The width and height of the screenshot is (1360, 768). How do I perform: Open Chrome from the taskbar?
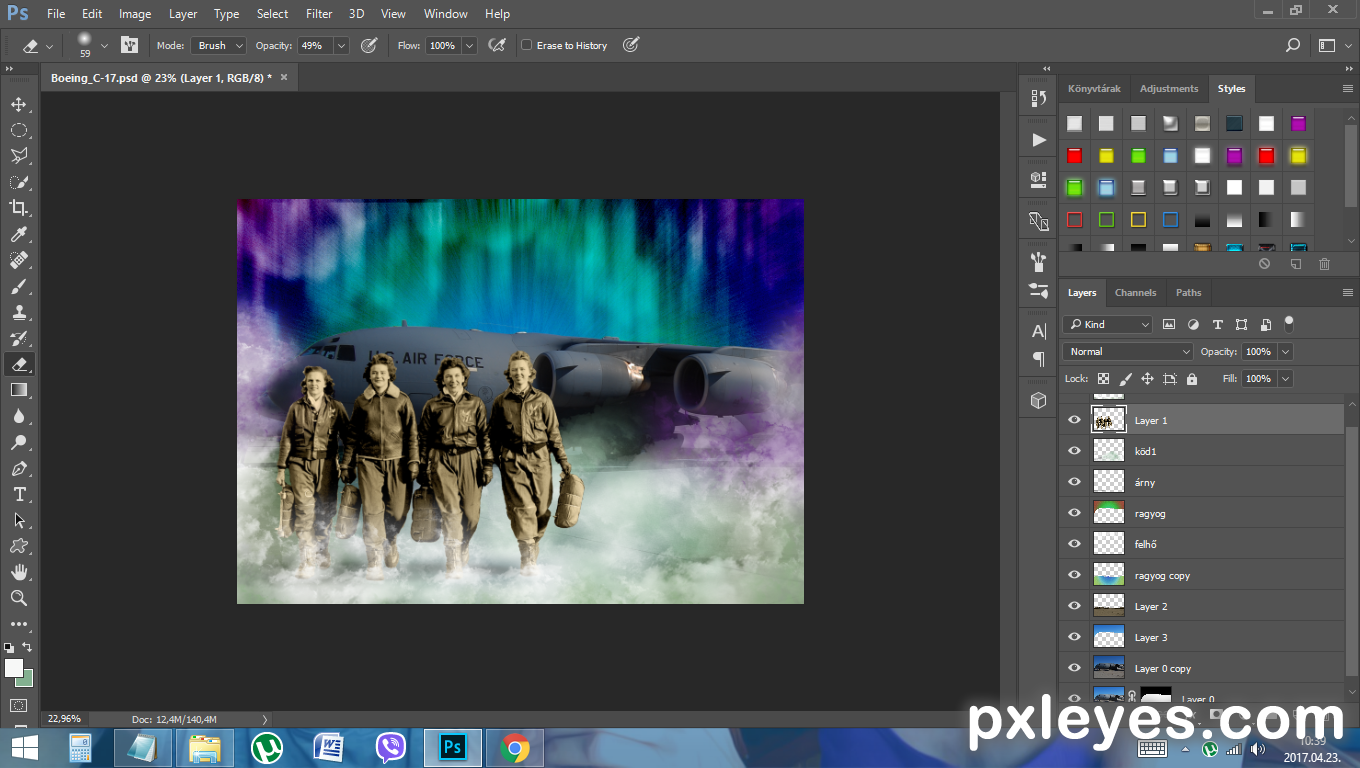[x=515, y=748]
